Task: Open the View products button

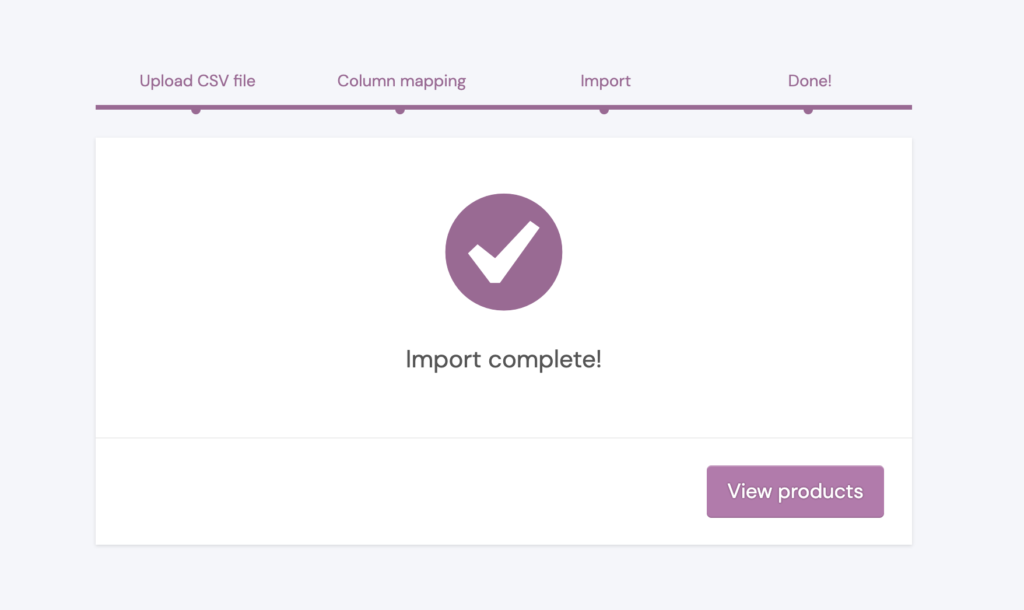Action: 795,491
